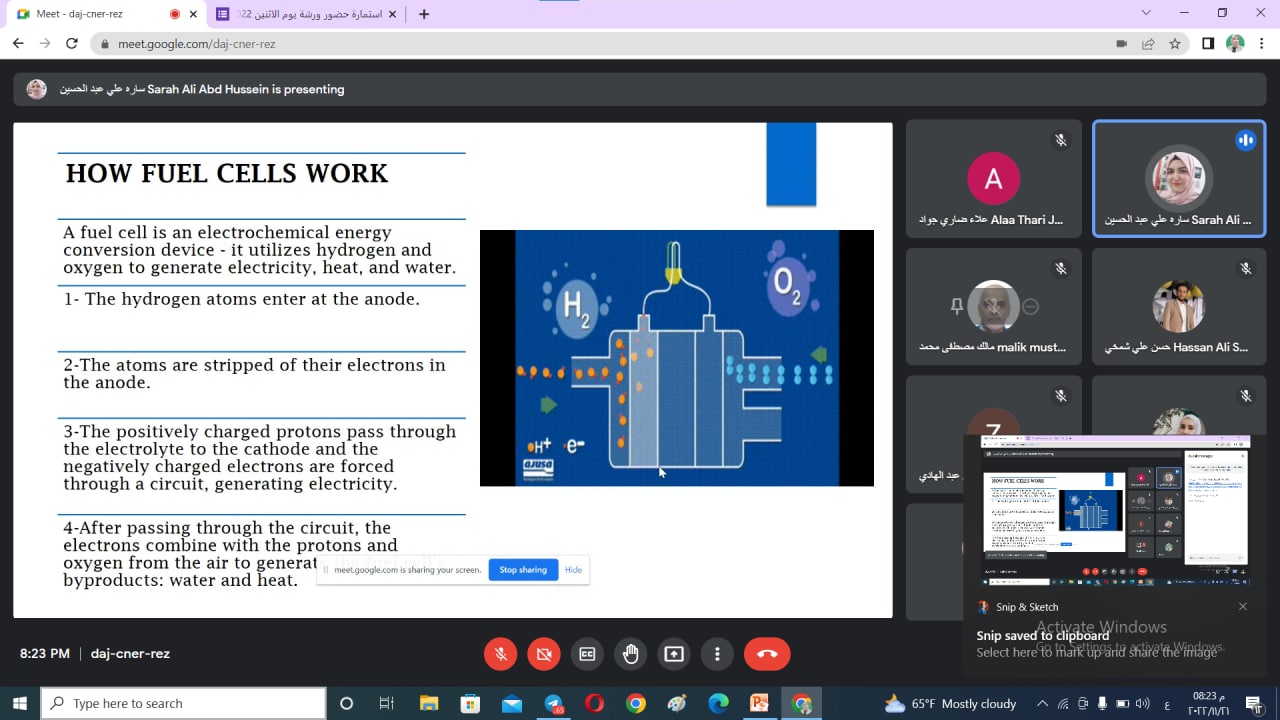
Task: Click Stop sharing button
Action: pyautogui.click(x=523, y=570)
